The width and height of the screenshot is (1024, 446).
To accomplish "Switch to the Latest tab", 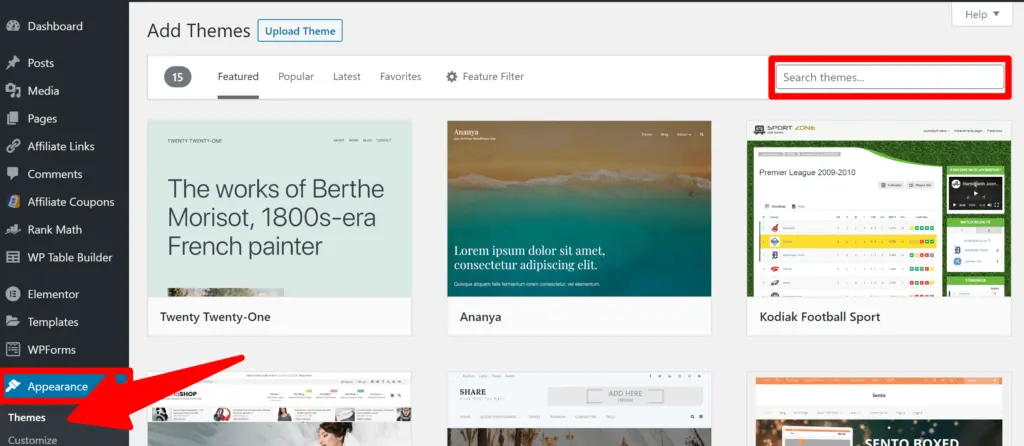I will (x=347, y=76).
